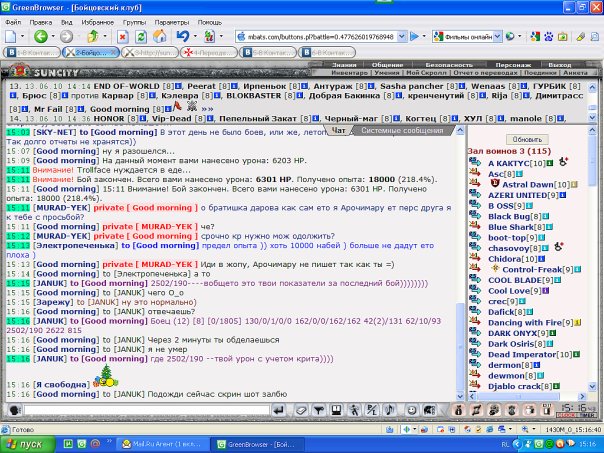Image resolution: width=604 pixels, height=453 pixels.
Task: Click the battle log scroll-down arrow
Action: pos(592,117)
